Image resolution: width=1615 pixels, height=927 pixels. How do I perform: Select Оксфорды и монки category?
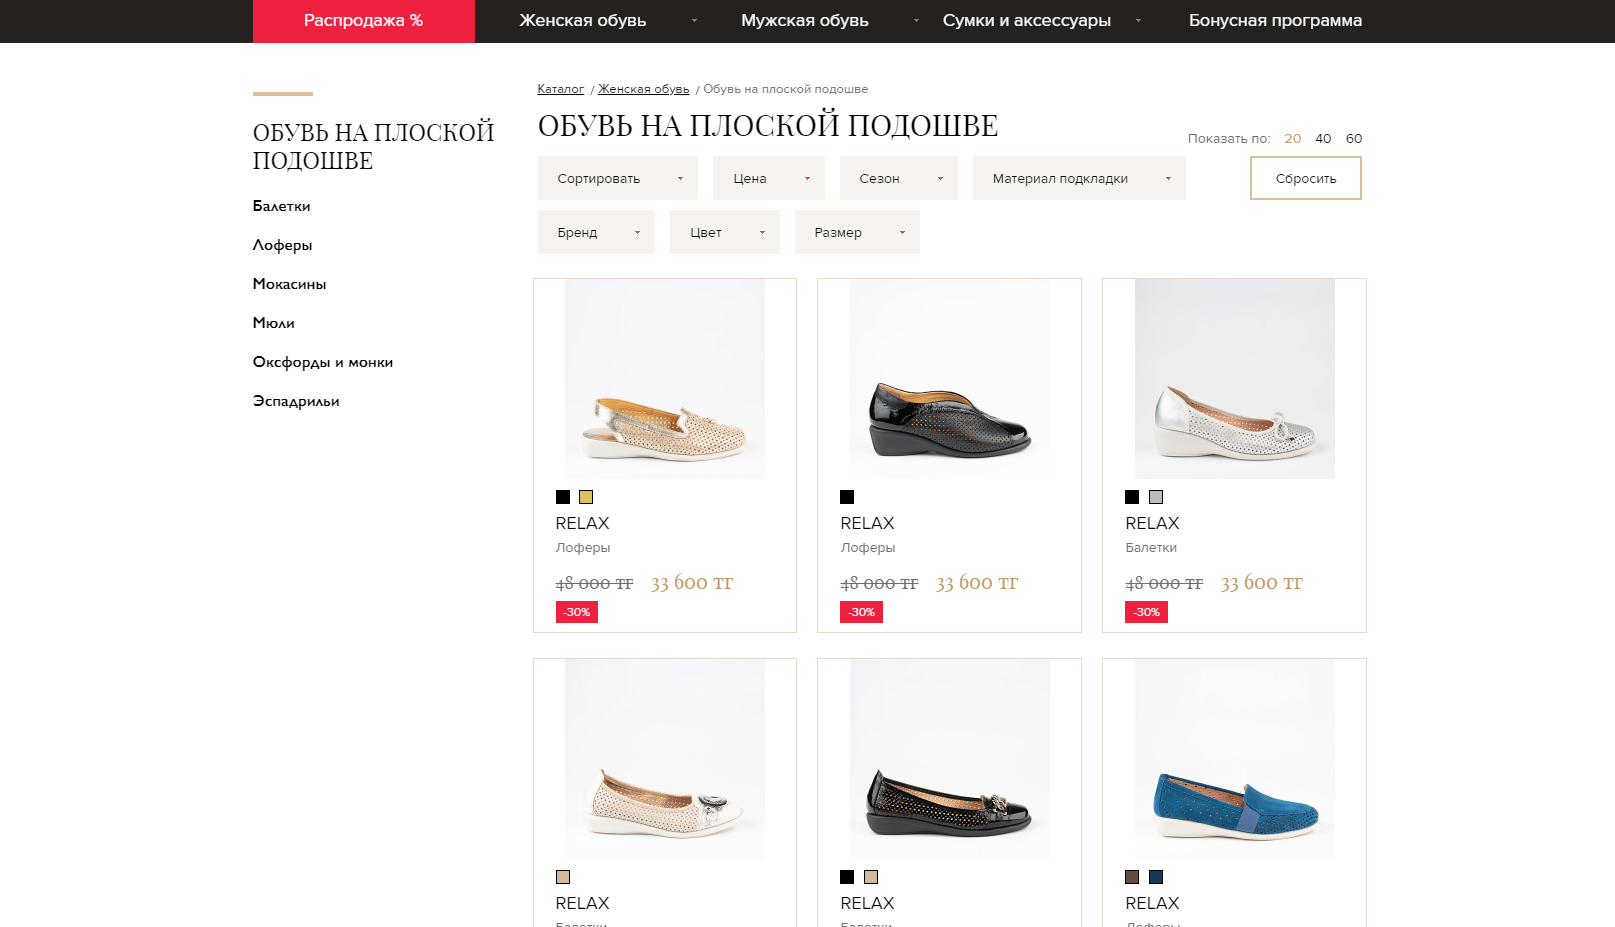(x=323, y=362)
